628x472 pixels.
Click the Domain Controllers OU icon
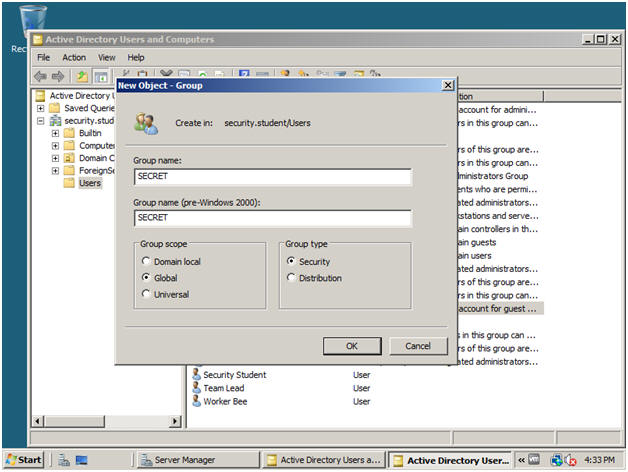click(69, 158)
